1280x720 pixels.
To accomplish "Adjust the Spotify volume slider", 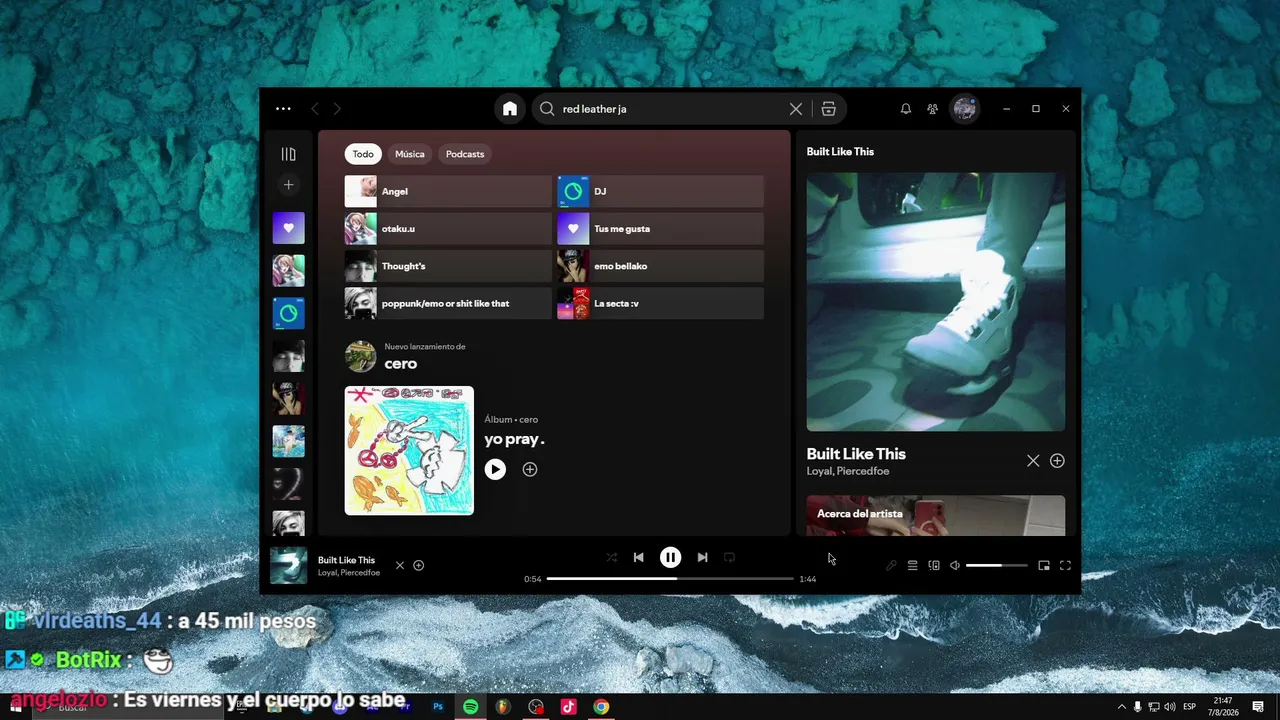I will 997,566.
